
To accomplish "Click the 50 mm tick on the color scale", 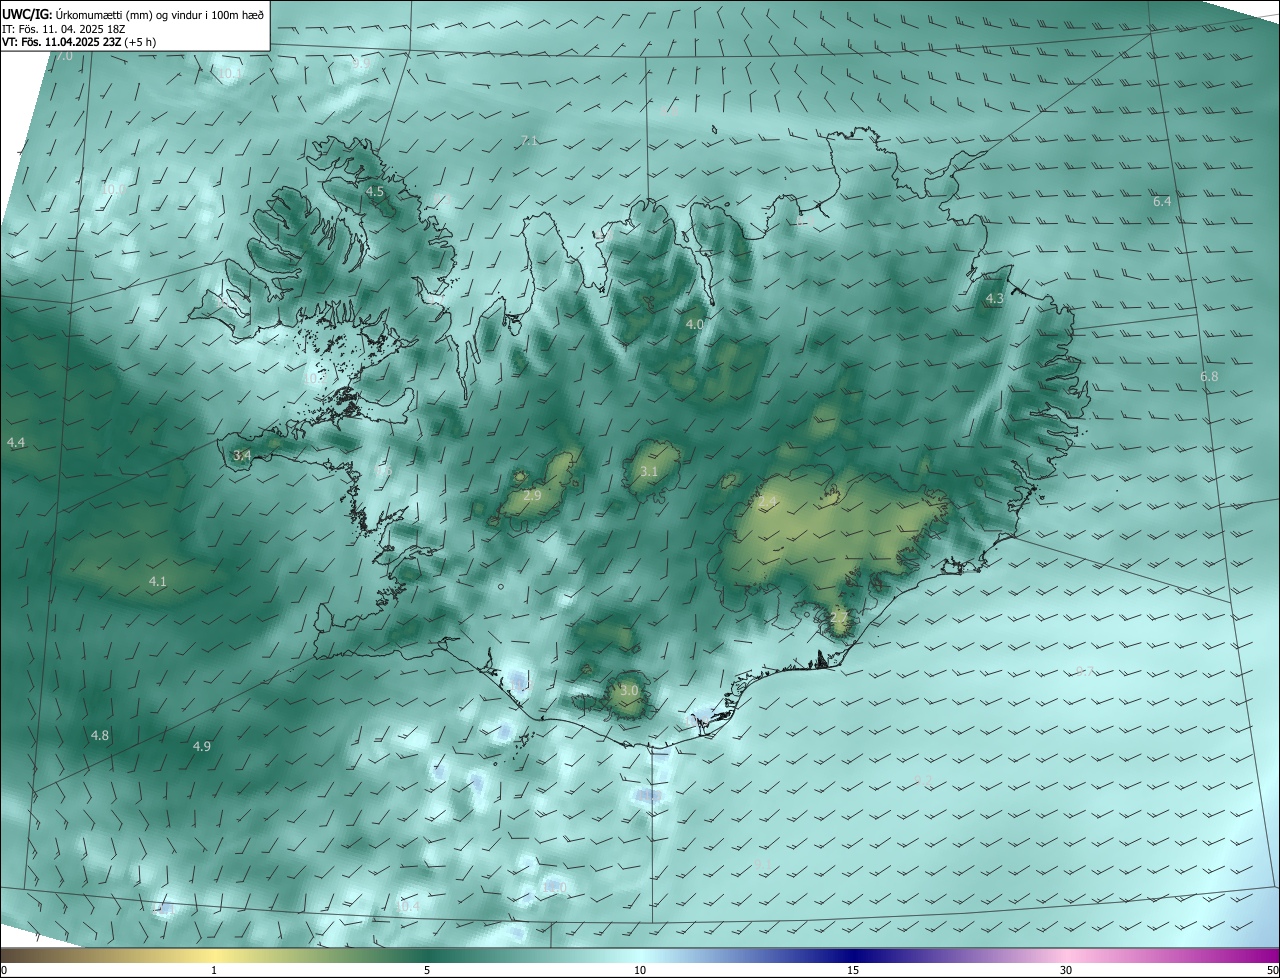I will [x=1273, y=970].
